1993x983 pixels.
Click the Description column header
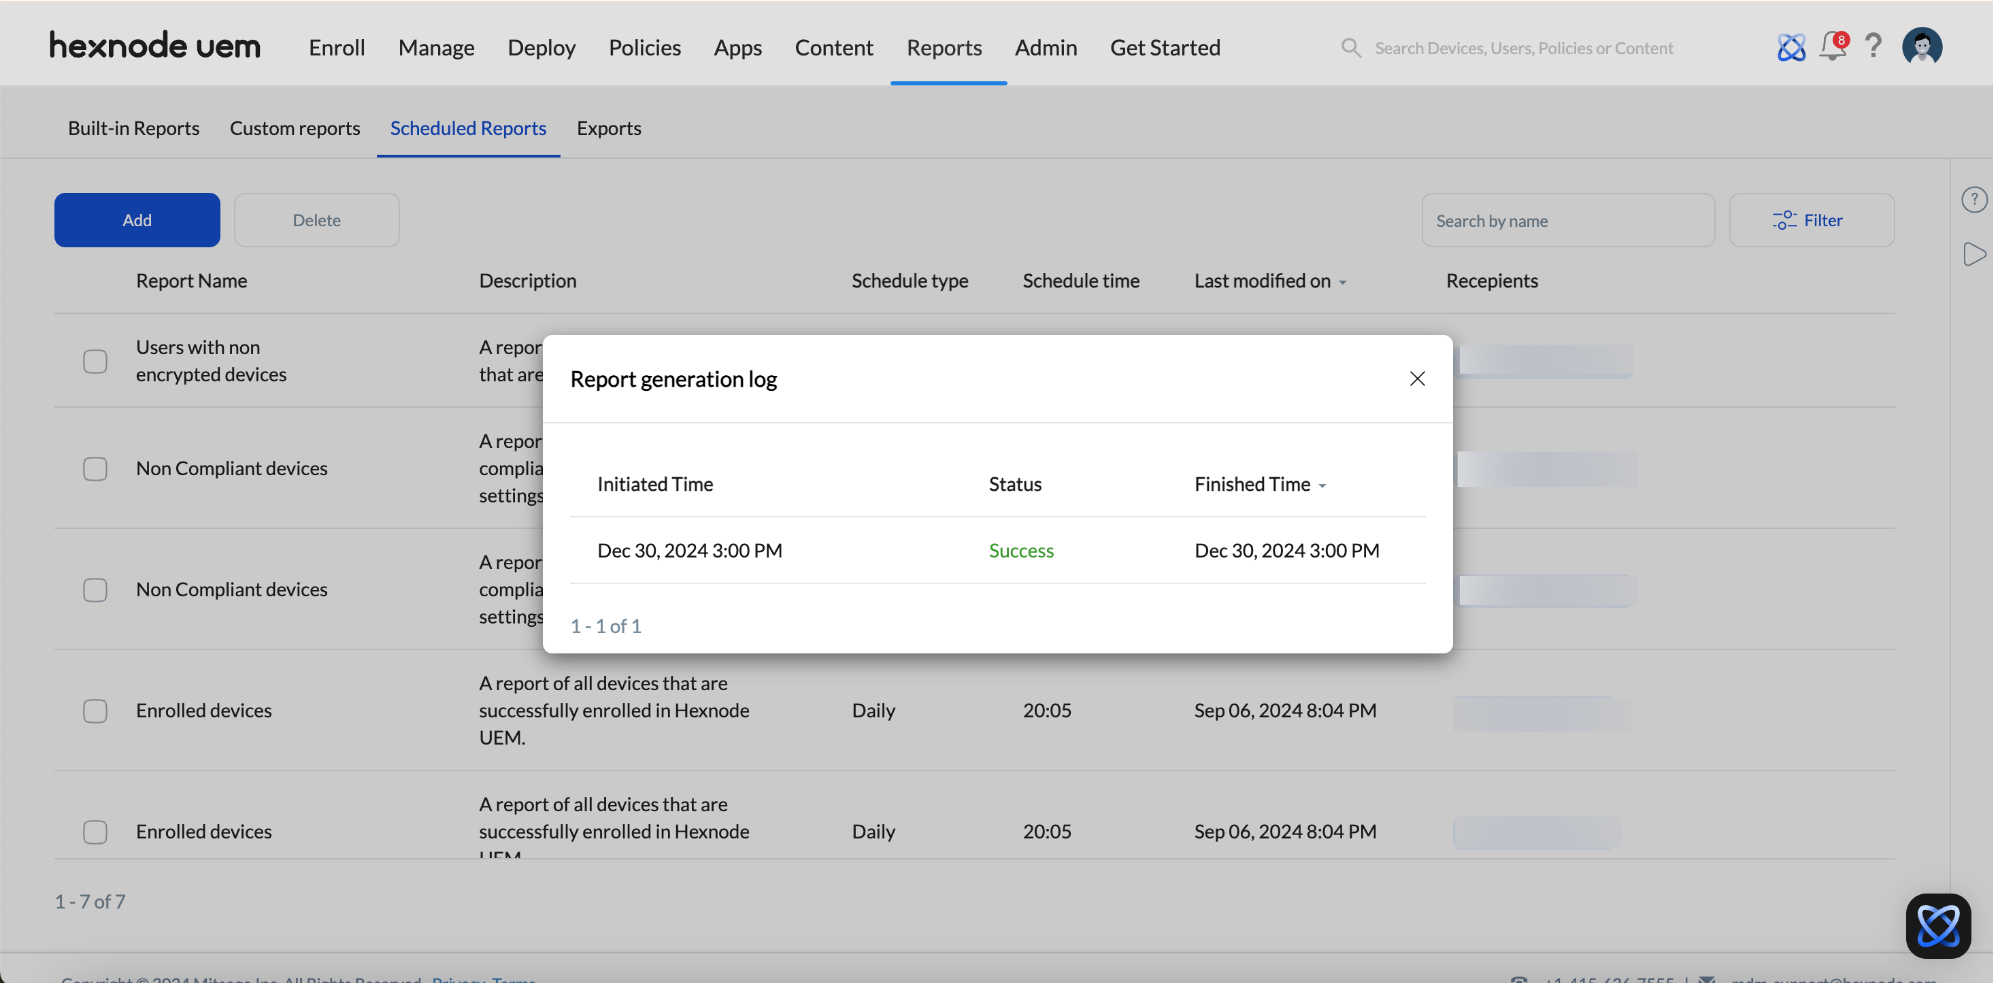528,281
